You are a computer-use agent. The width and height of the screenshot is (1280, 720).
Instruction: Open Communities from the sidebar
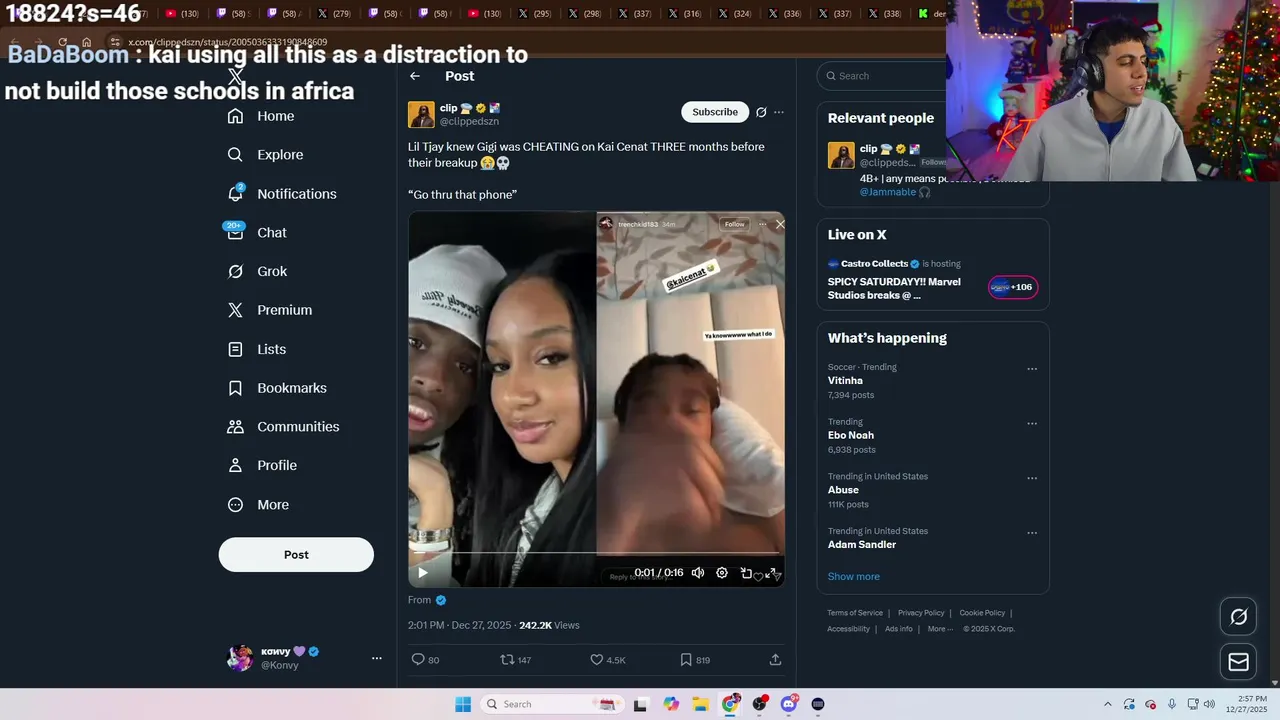283,427
